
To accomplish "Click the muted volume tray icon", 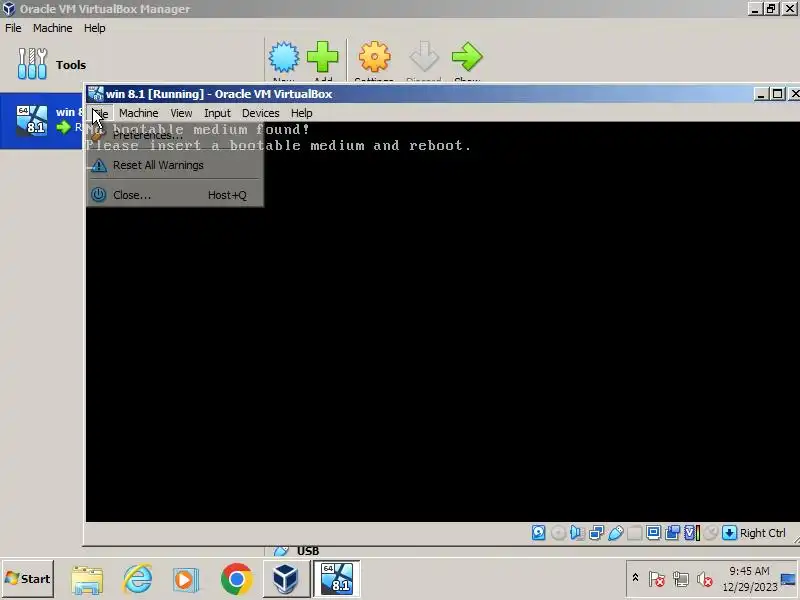I will (x=705, y=579).
